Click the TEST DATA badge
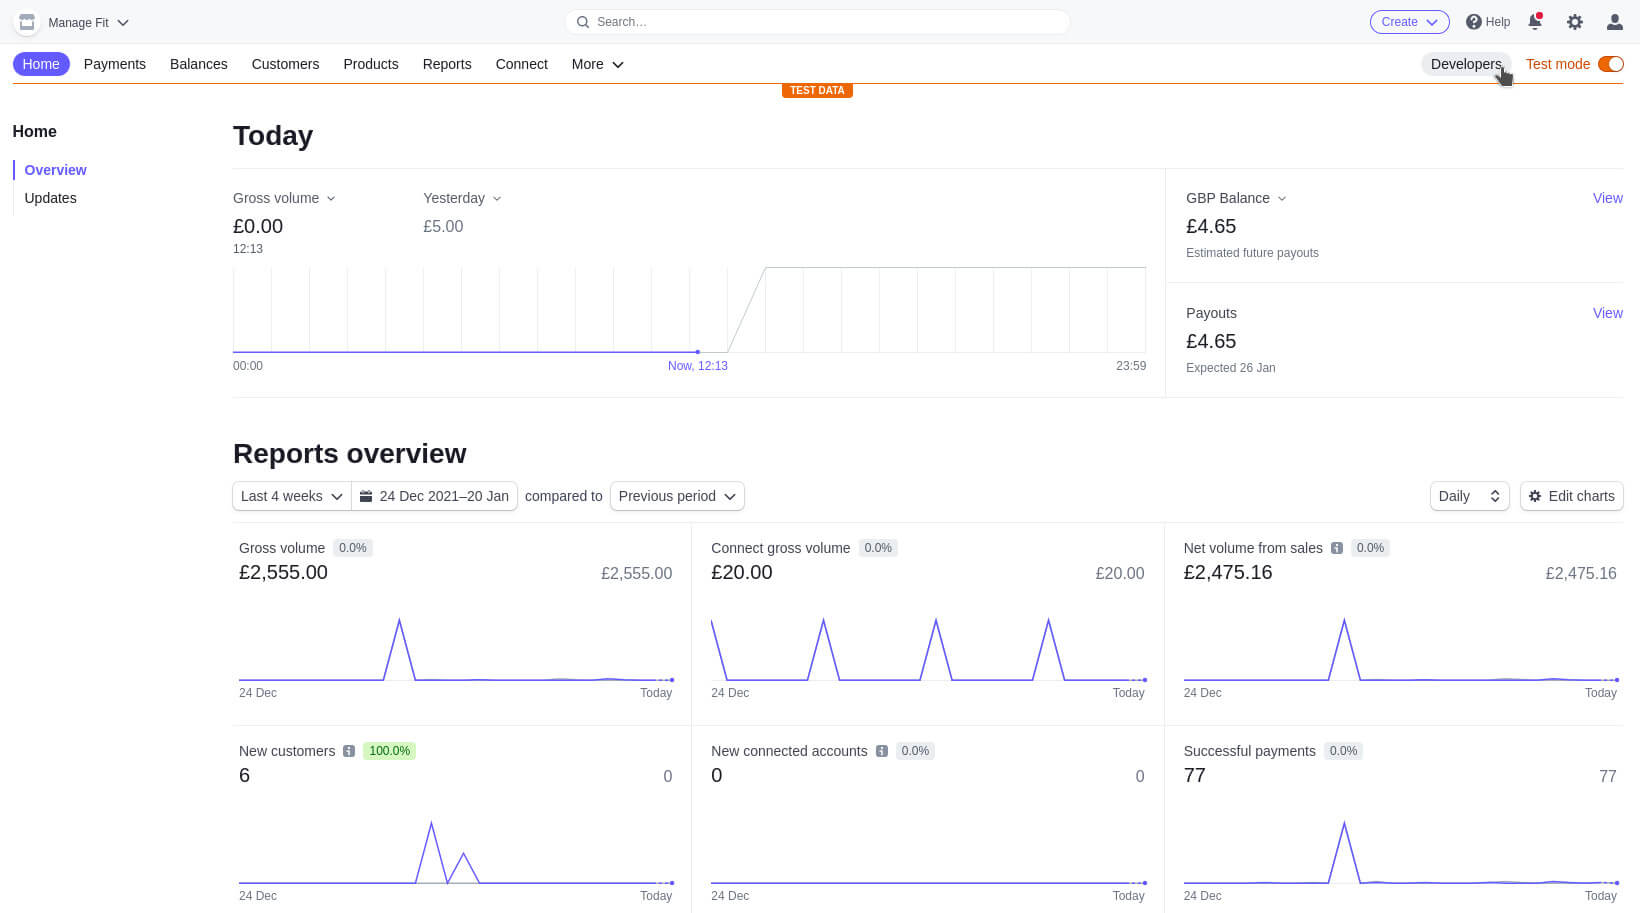1640x913 pixels. (x=817, y=90)
